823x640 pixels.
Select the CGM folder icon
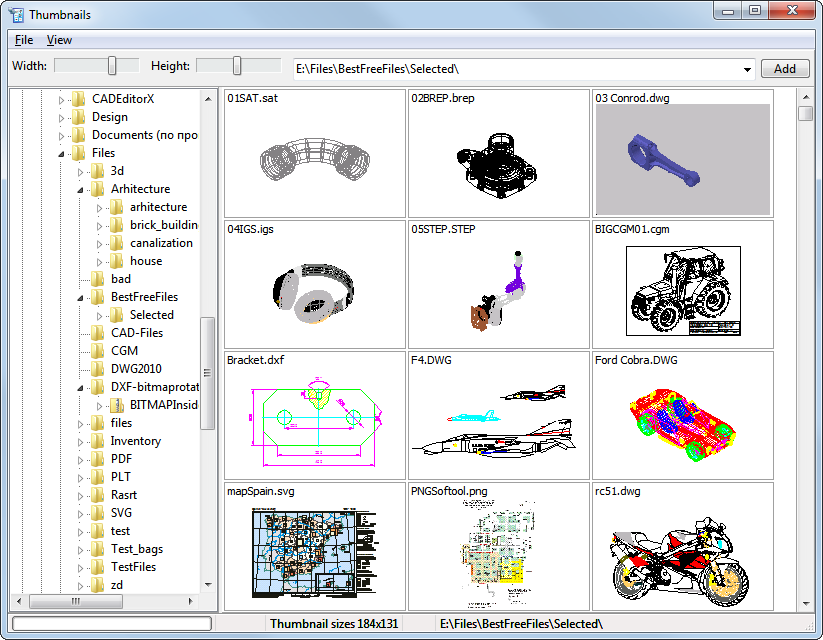(x=97, y=351)
